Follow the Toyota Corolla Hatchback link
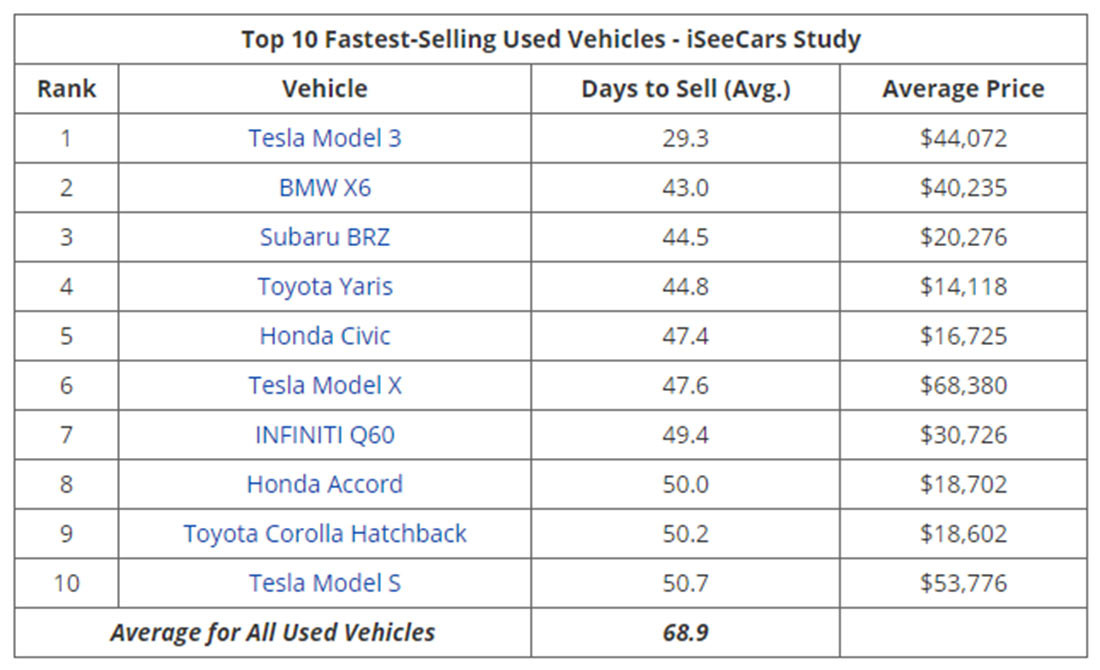Screen dimensions: 1100x670 pos(325,534)
